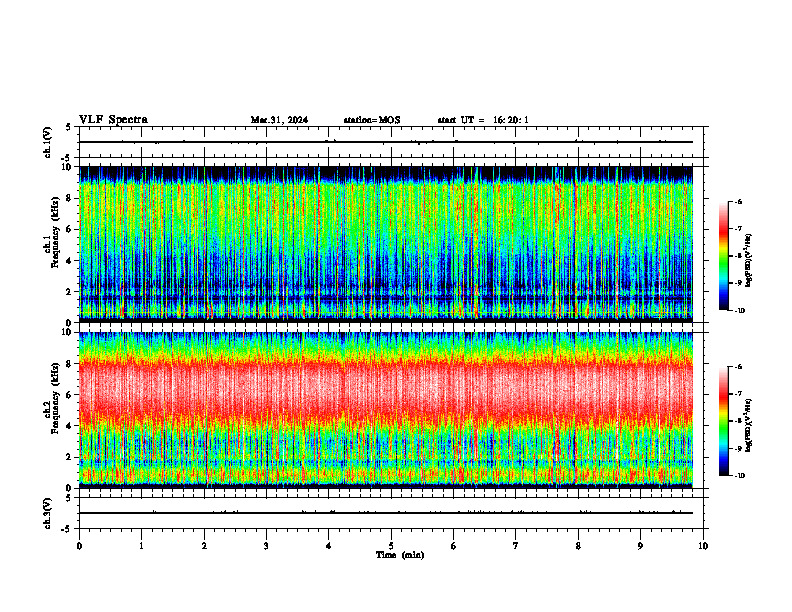Screen dimensions: 792x612
Task: Click the ch.1 frequency axis "2" tick label
Action: coord(70,291)
